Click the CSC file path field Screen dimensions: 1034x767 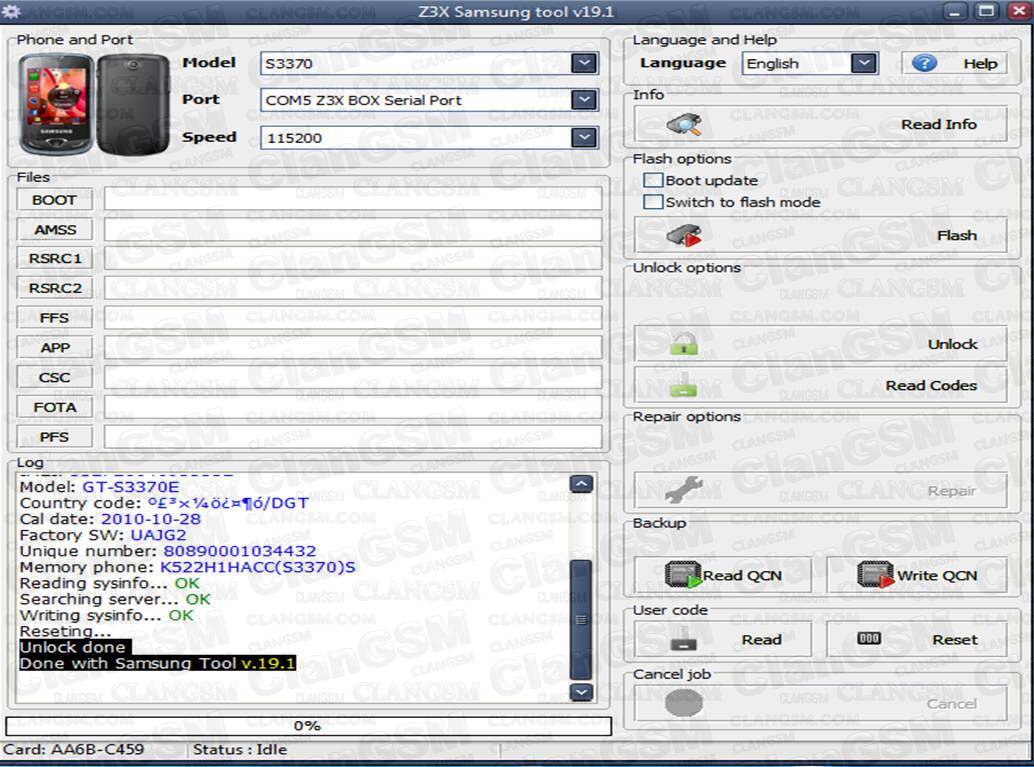[x=353, y=377]
